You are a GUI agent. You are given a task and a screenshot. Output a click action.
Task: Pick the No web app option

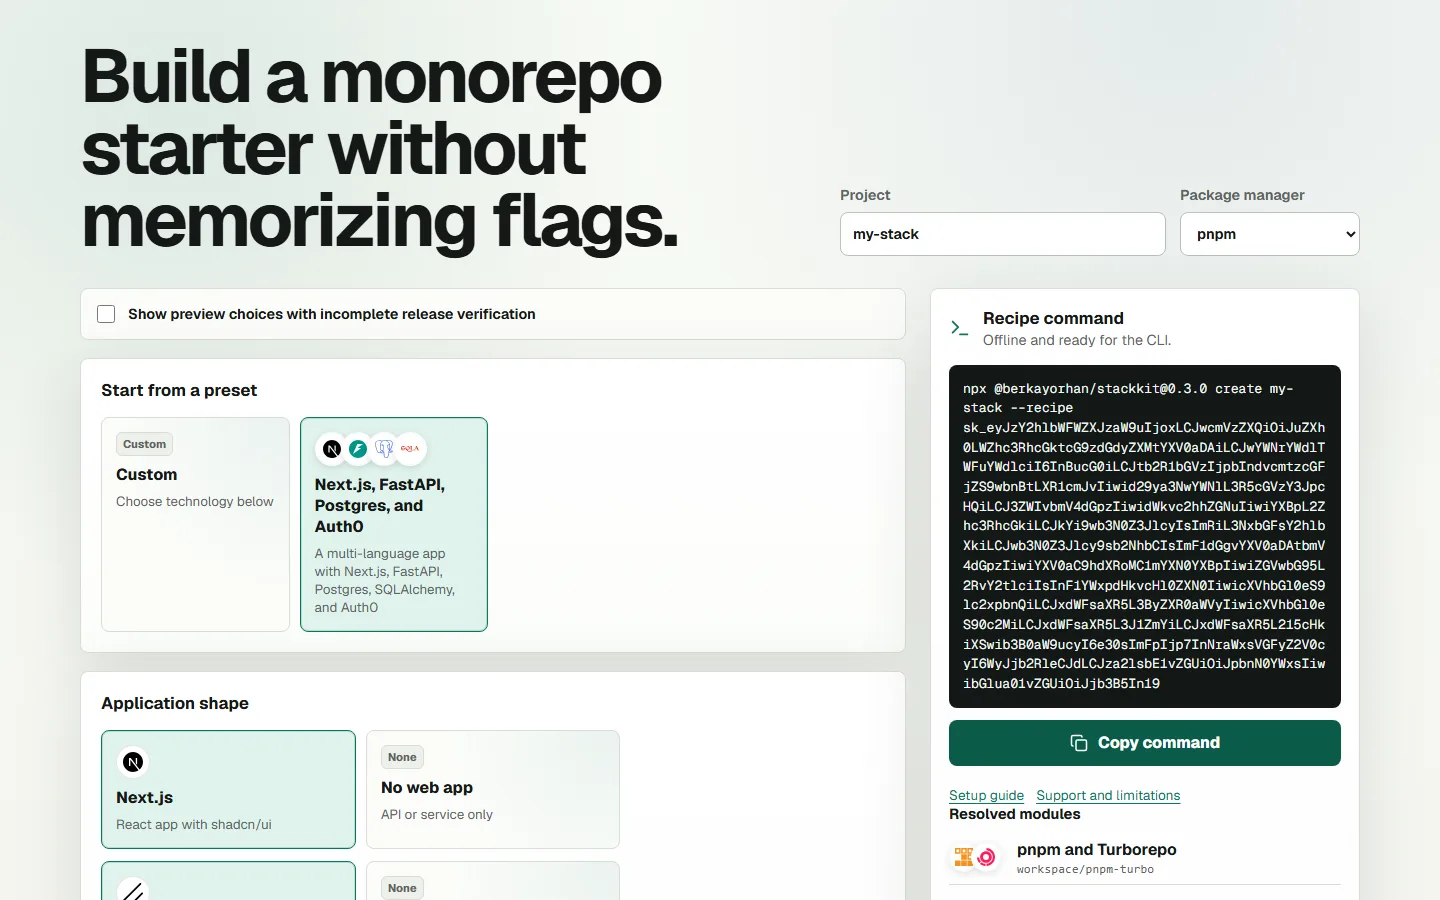pos(493,789)
